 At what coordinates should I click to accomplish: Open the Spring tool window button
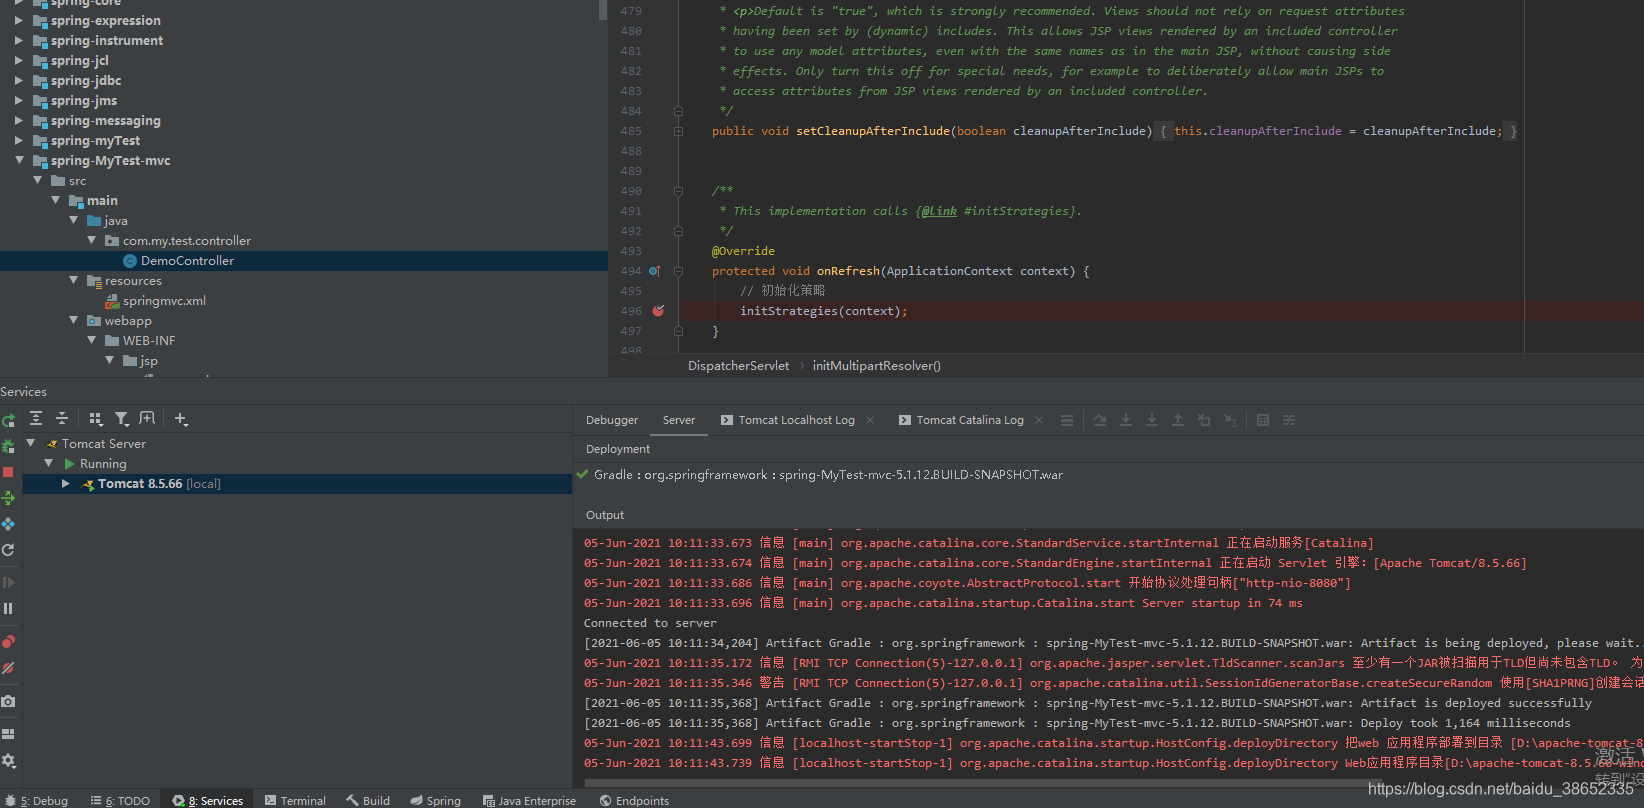pos(435,801)
